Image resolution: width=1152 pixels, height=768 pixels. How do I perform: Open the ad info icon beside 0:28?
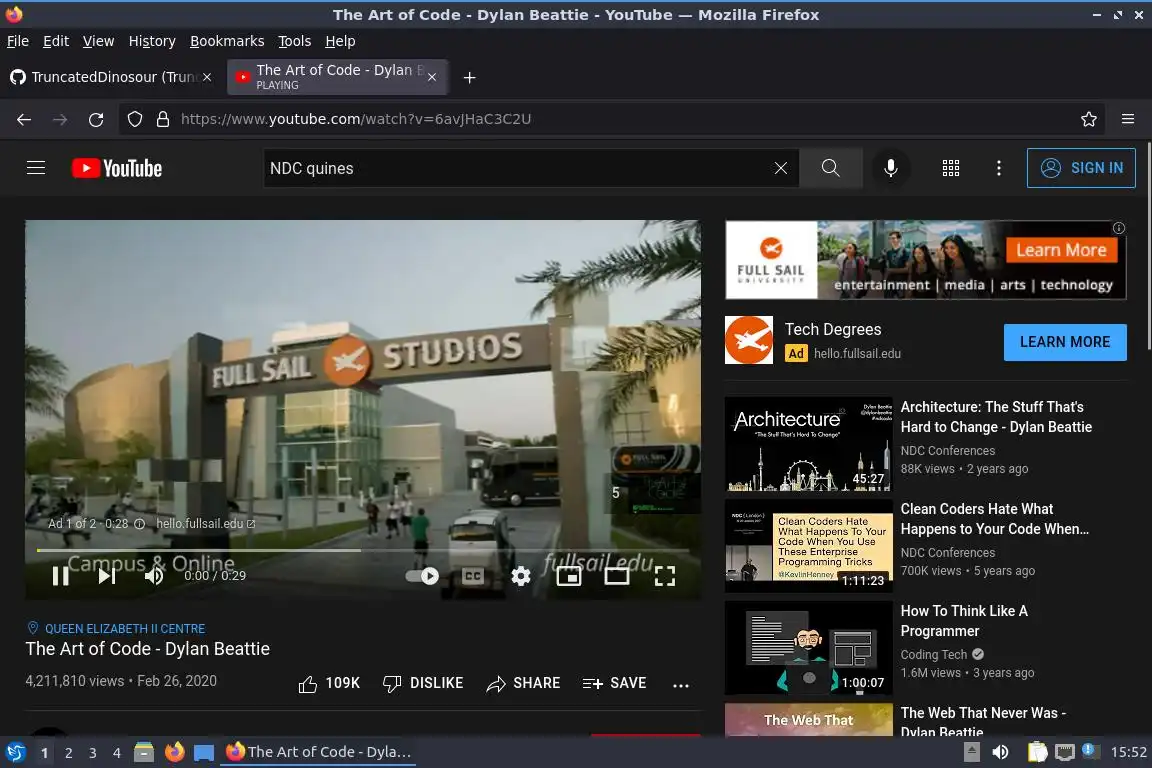(140, 524)
